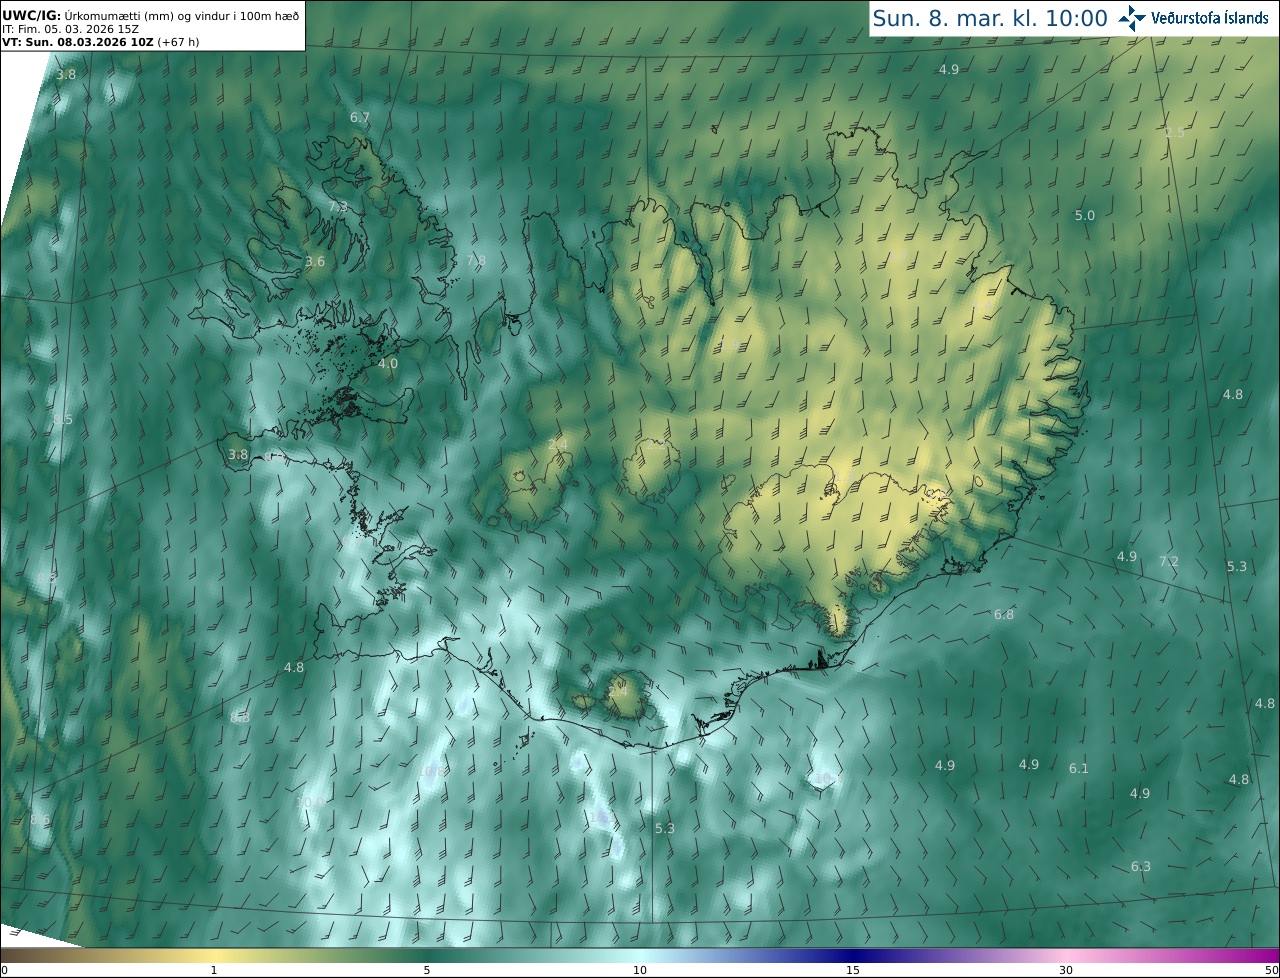The height and width of the screenshot is (978, 1280).
Task: Select the 6.3 value on the map
Action: tap(1141, 866)
